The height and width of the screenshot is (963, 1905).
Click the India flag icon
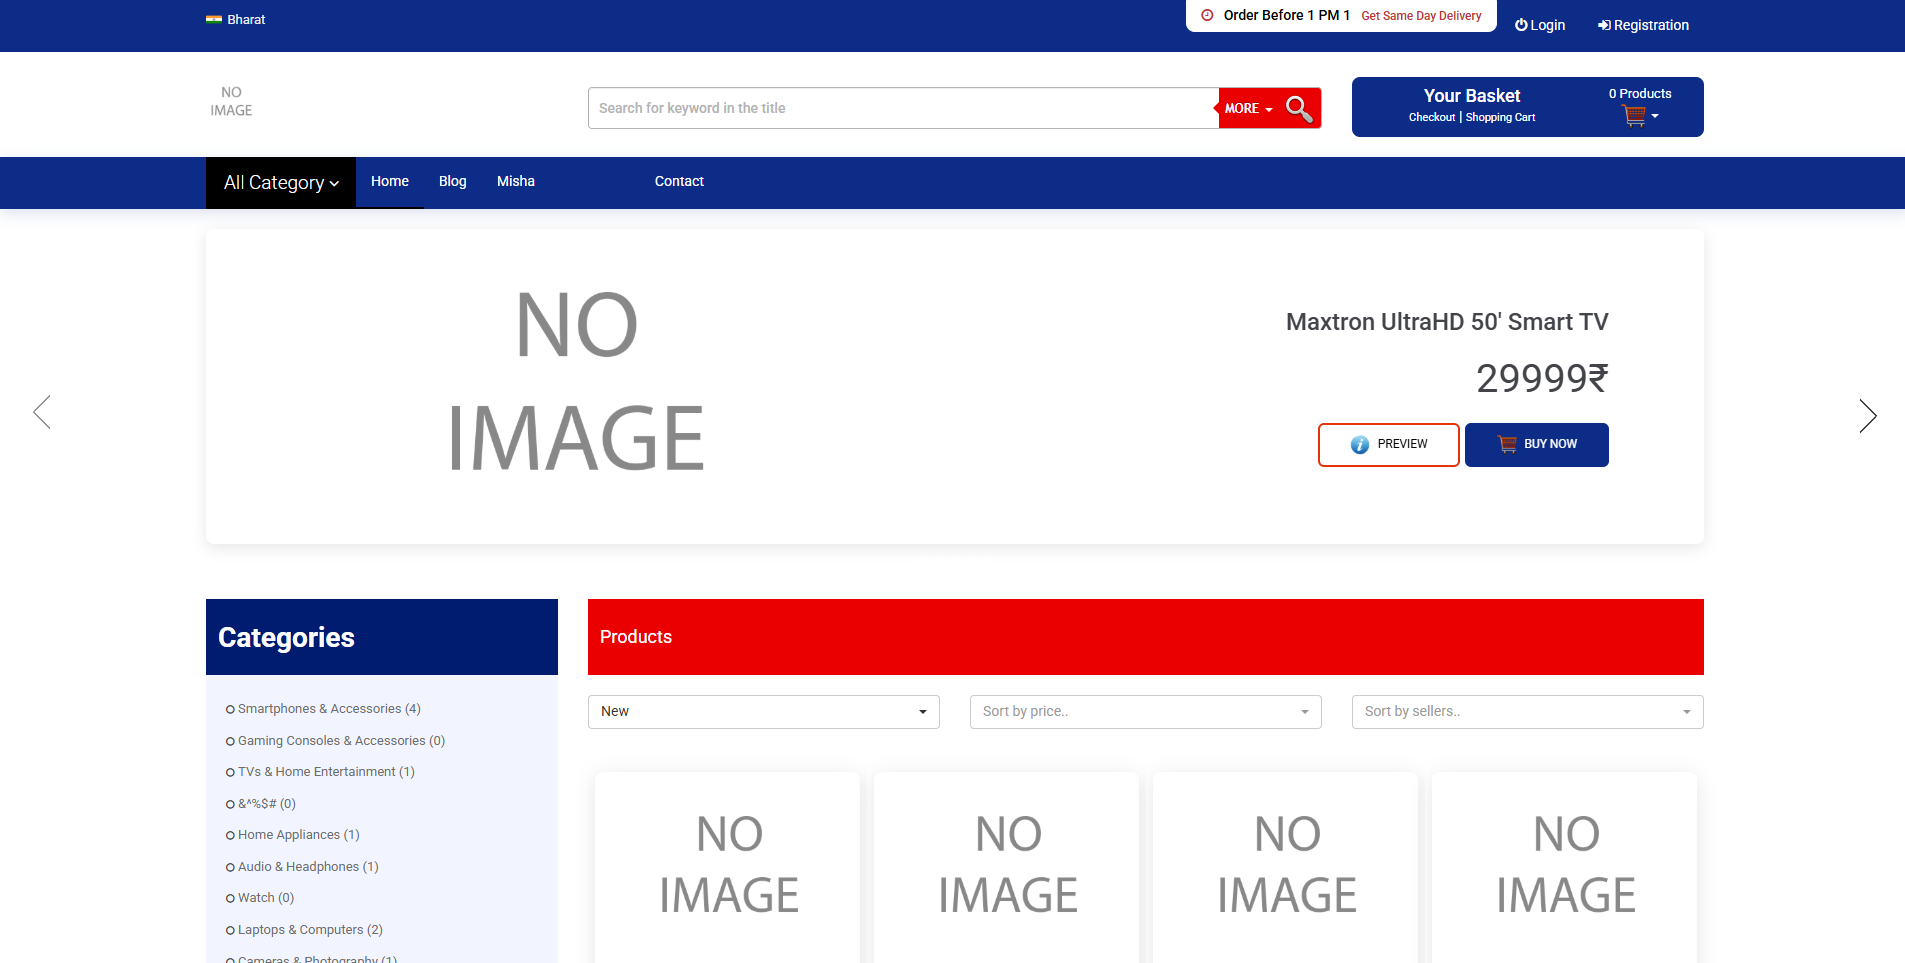coord(214,19)
